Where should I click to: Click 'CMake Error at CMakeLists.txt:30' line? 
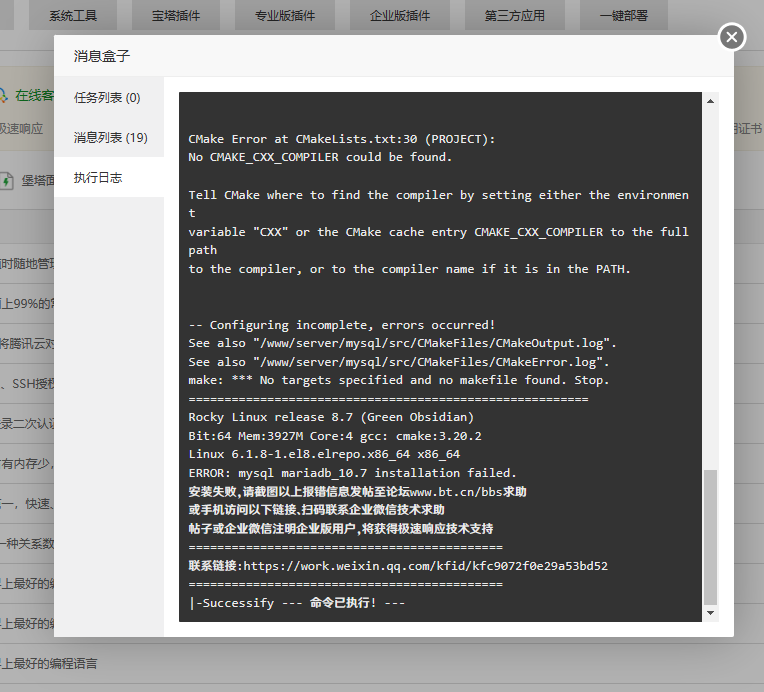click(342, 139)
